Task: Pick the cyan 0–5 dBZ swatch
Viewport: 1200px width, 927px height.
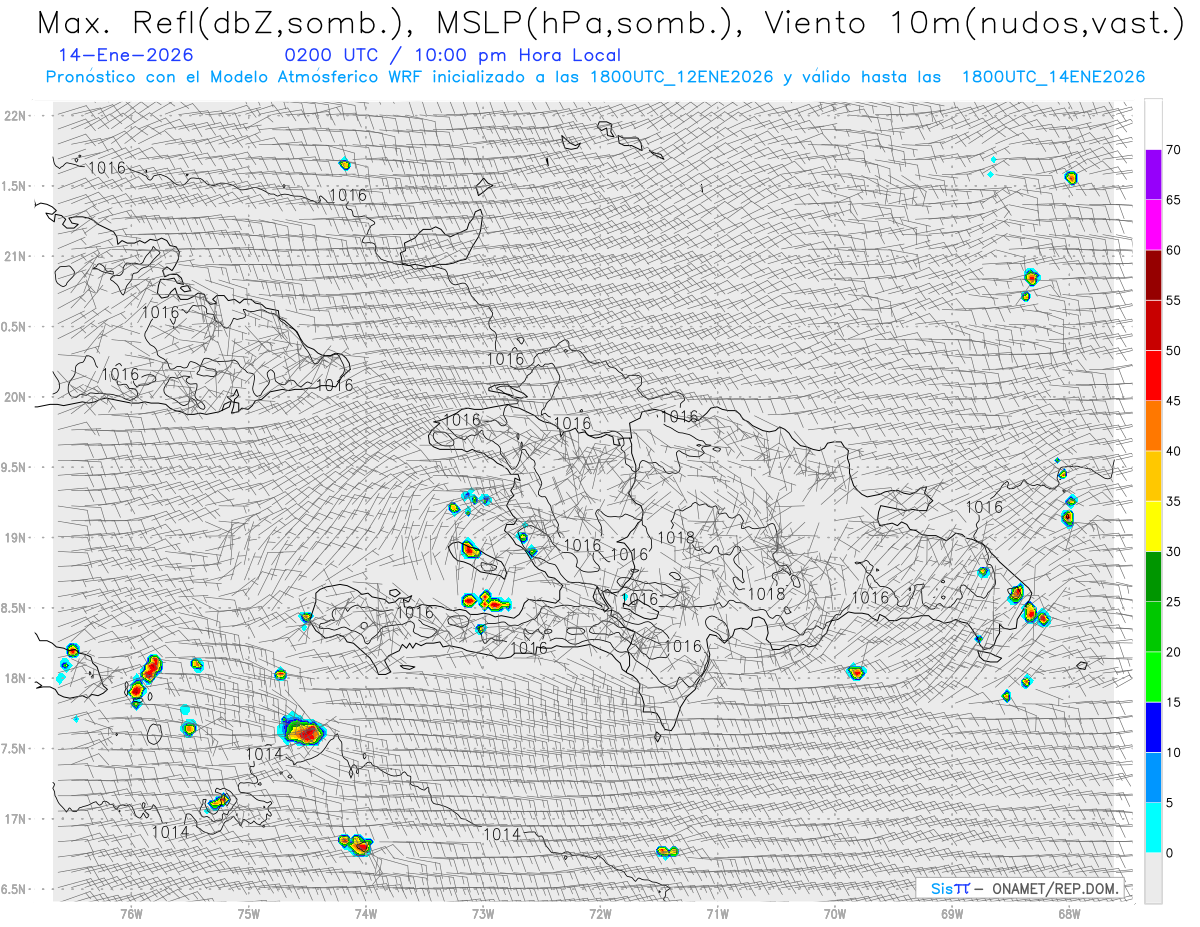Action: 1153,828
